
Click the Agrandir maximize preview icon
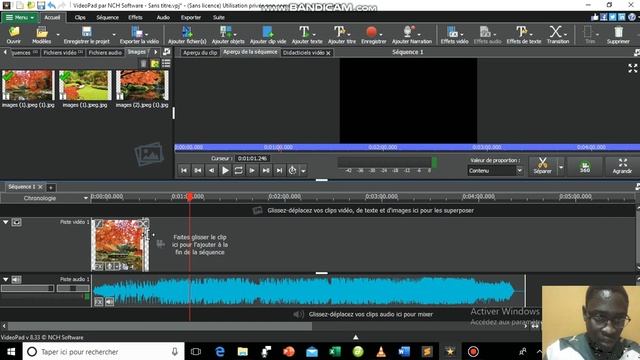[622, 166]
